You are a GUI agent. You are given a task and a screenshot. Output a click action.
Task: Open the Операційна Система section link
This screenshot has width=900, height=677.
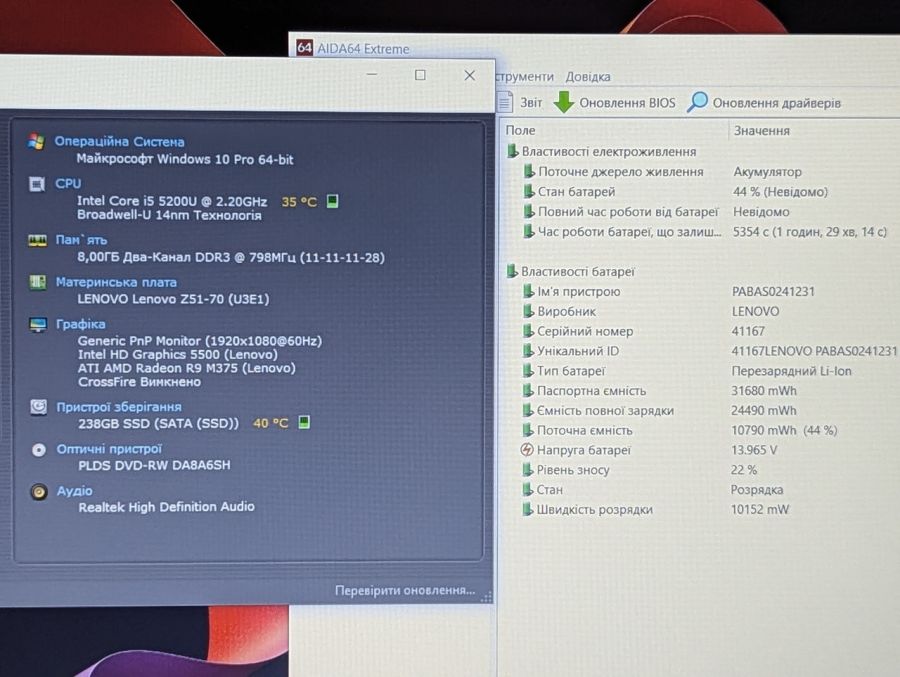coord(119,141)
